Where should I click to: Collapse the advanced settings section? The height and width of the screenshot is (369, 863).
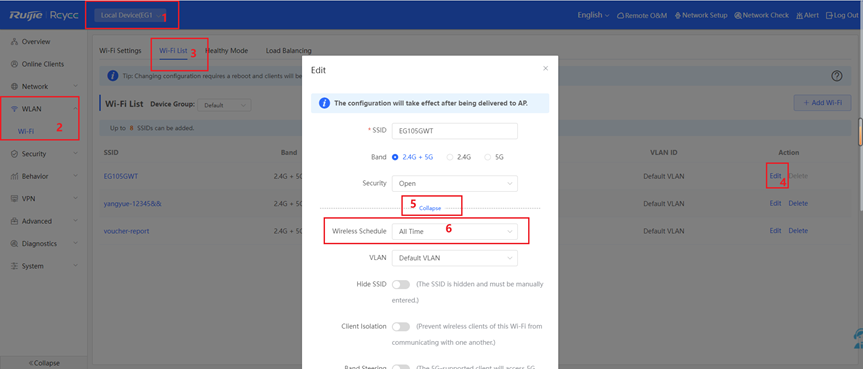430,209
